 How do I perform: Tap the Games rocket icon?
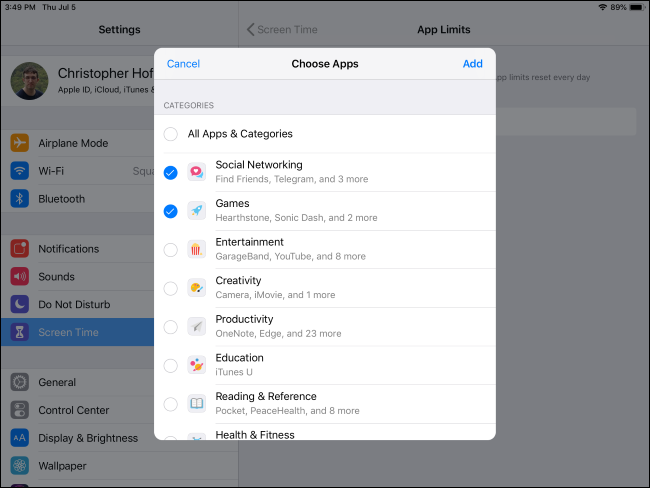(x=197, y=211)
